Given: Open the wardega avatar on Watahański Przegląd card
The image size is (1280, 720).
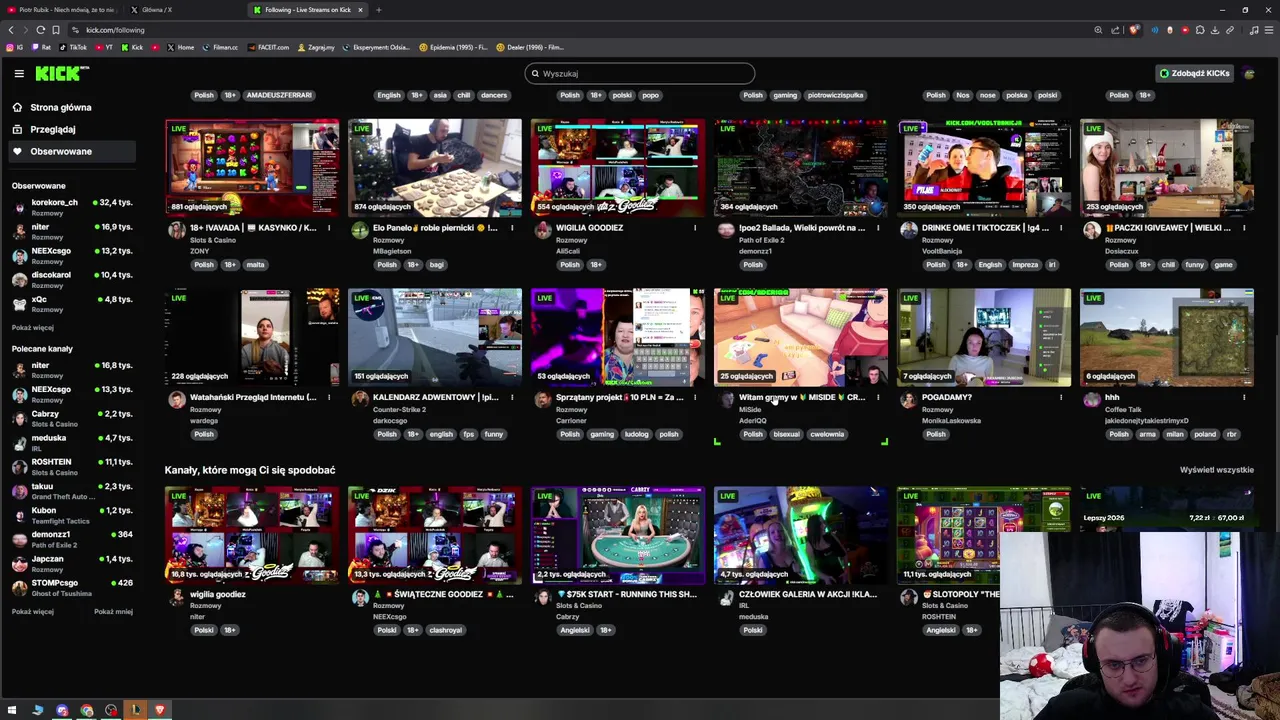Looking at the screenshot, I should [176, 400].
